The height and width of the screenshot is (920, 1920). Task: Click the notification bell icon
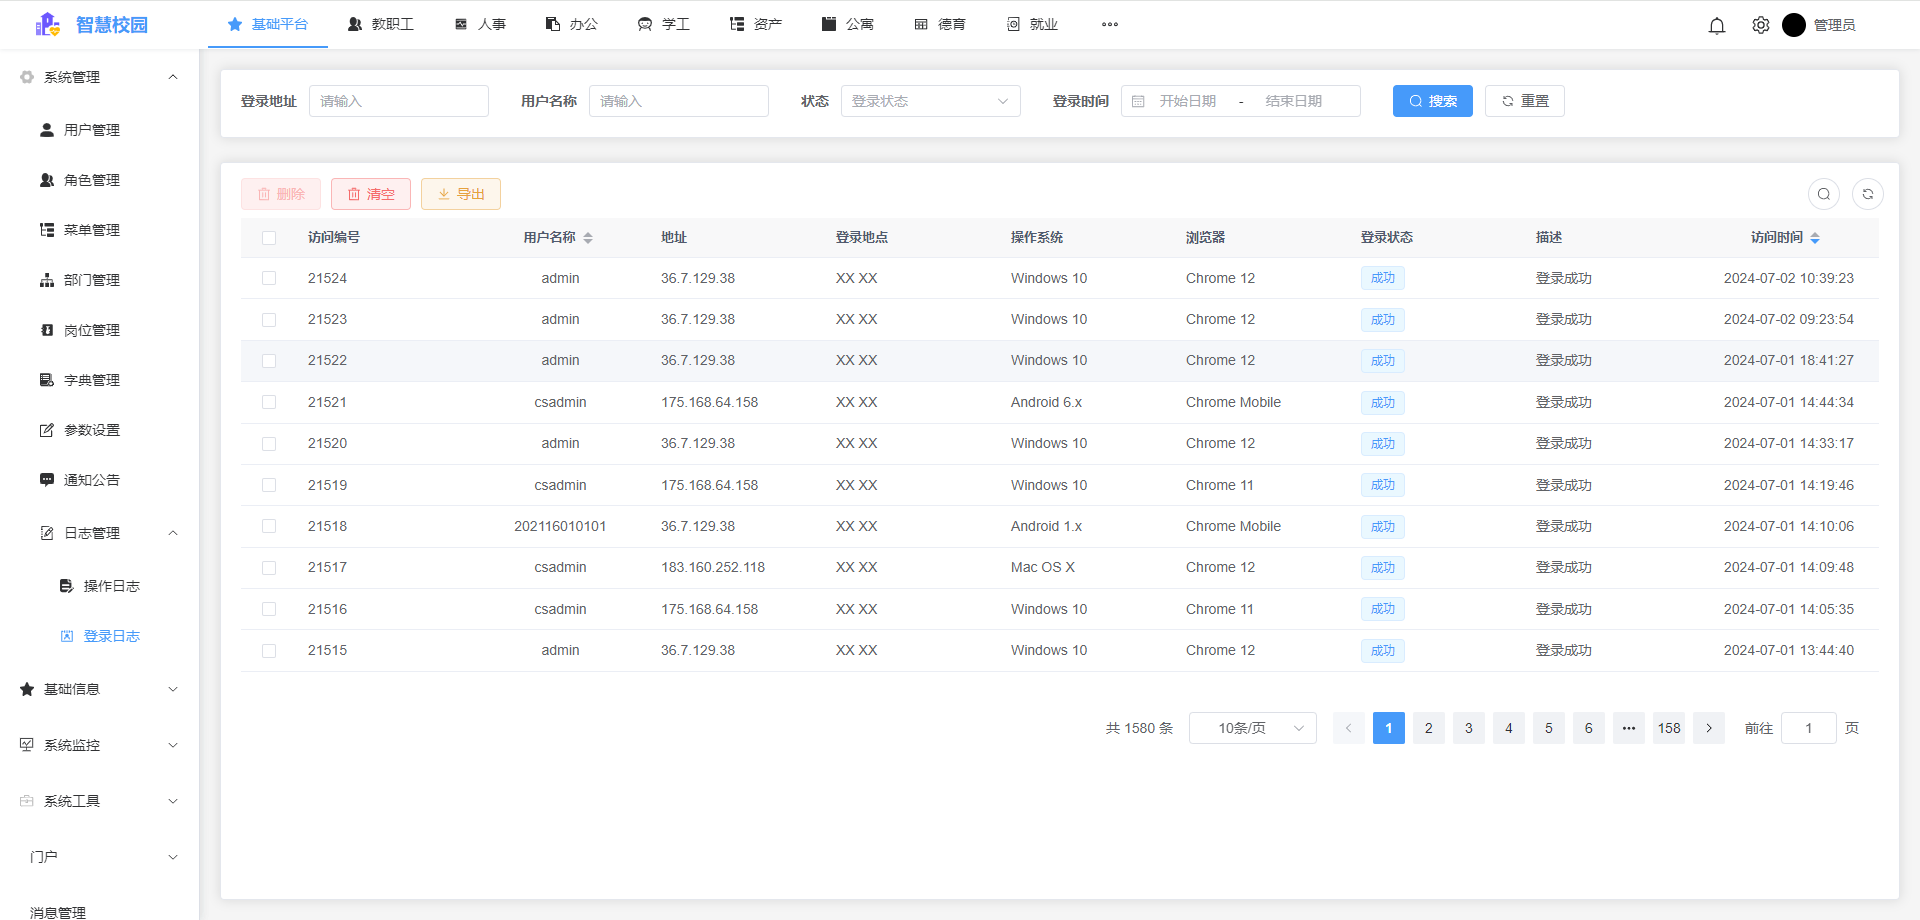[x=1716, y=25]
